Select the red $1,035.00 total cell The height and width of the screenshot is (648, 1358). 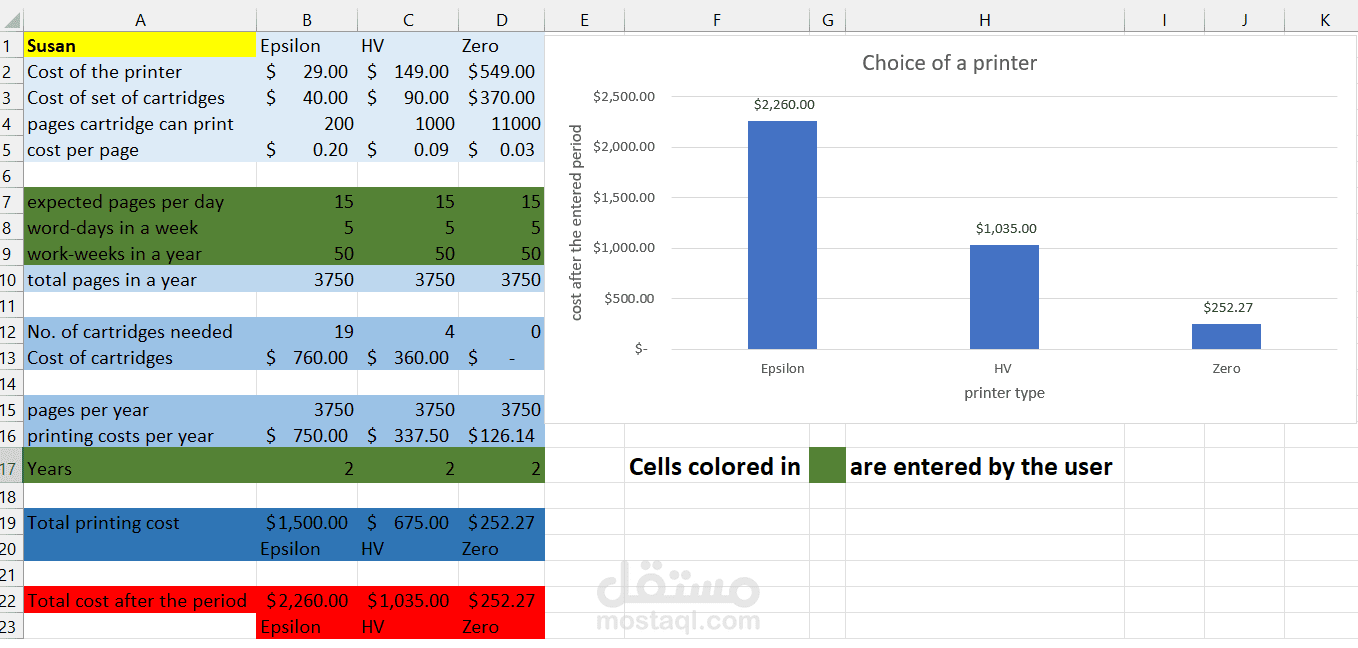[x=408, y=600]
